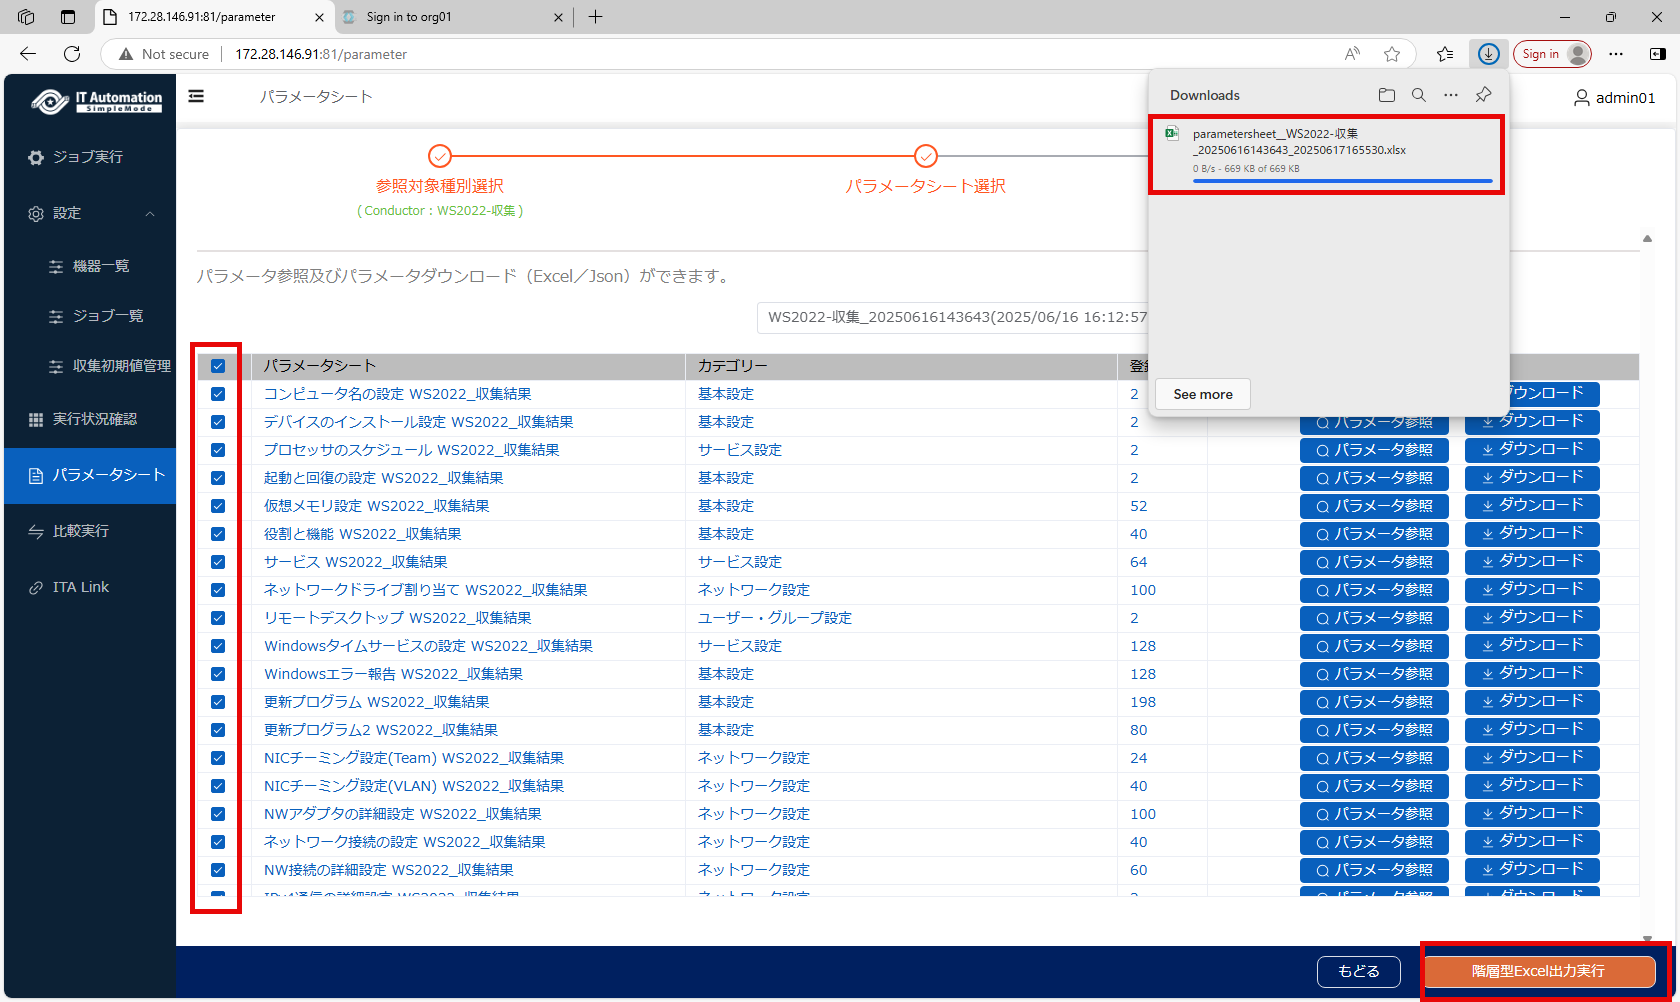The image size is (1680, 1002).
Task: Uncheck the サービス WS2022_収集結果 row checkbox
Action: tap(218, 562)
